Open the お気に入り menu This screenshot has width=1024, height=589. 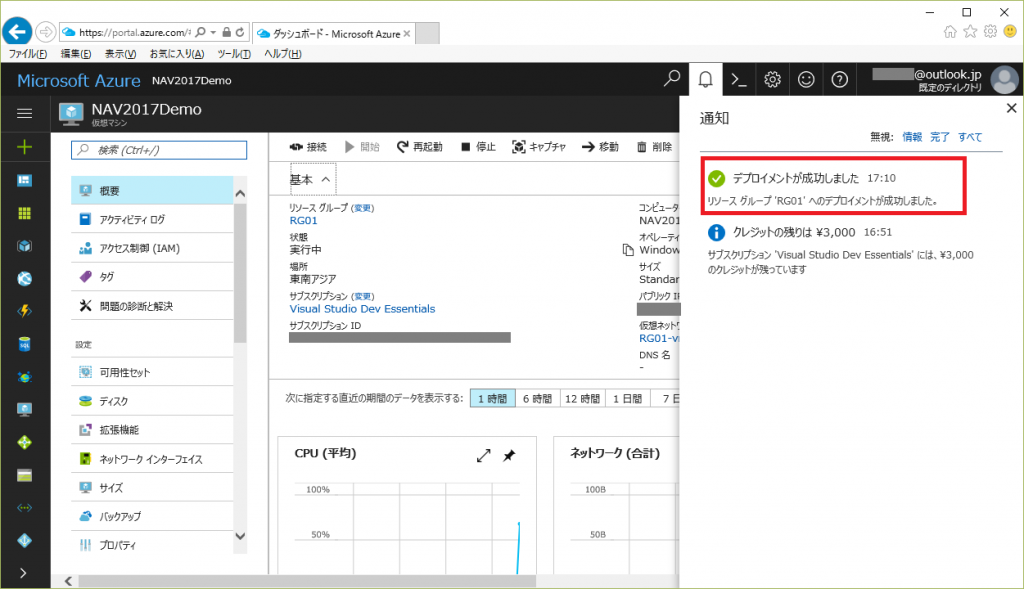pyautogui.click(x=176, y=54)
